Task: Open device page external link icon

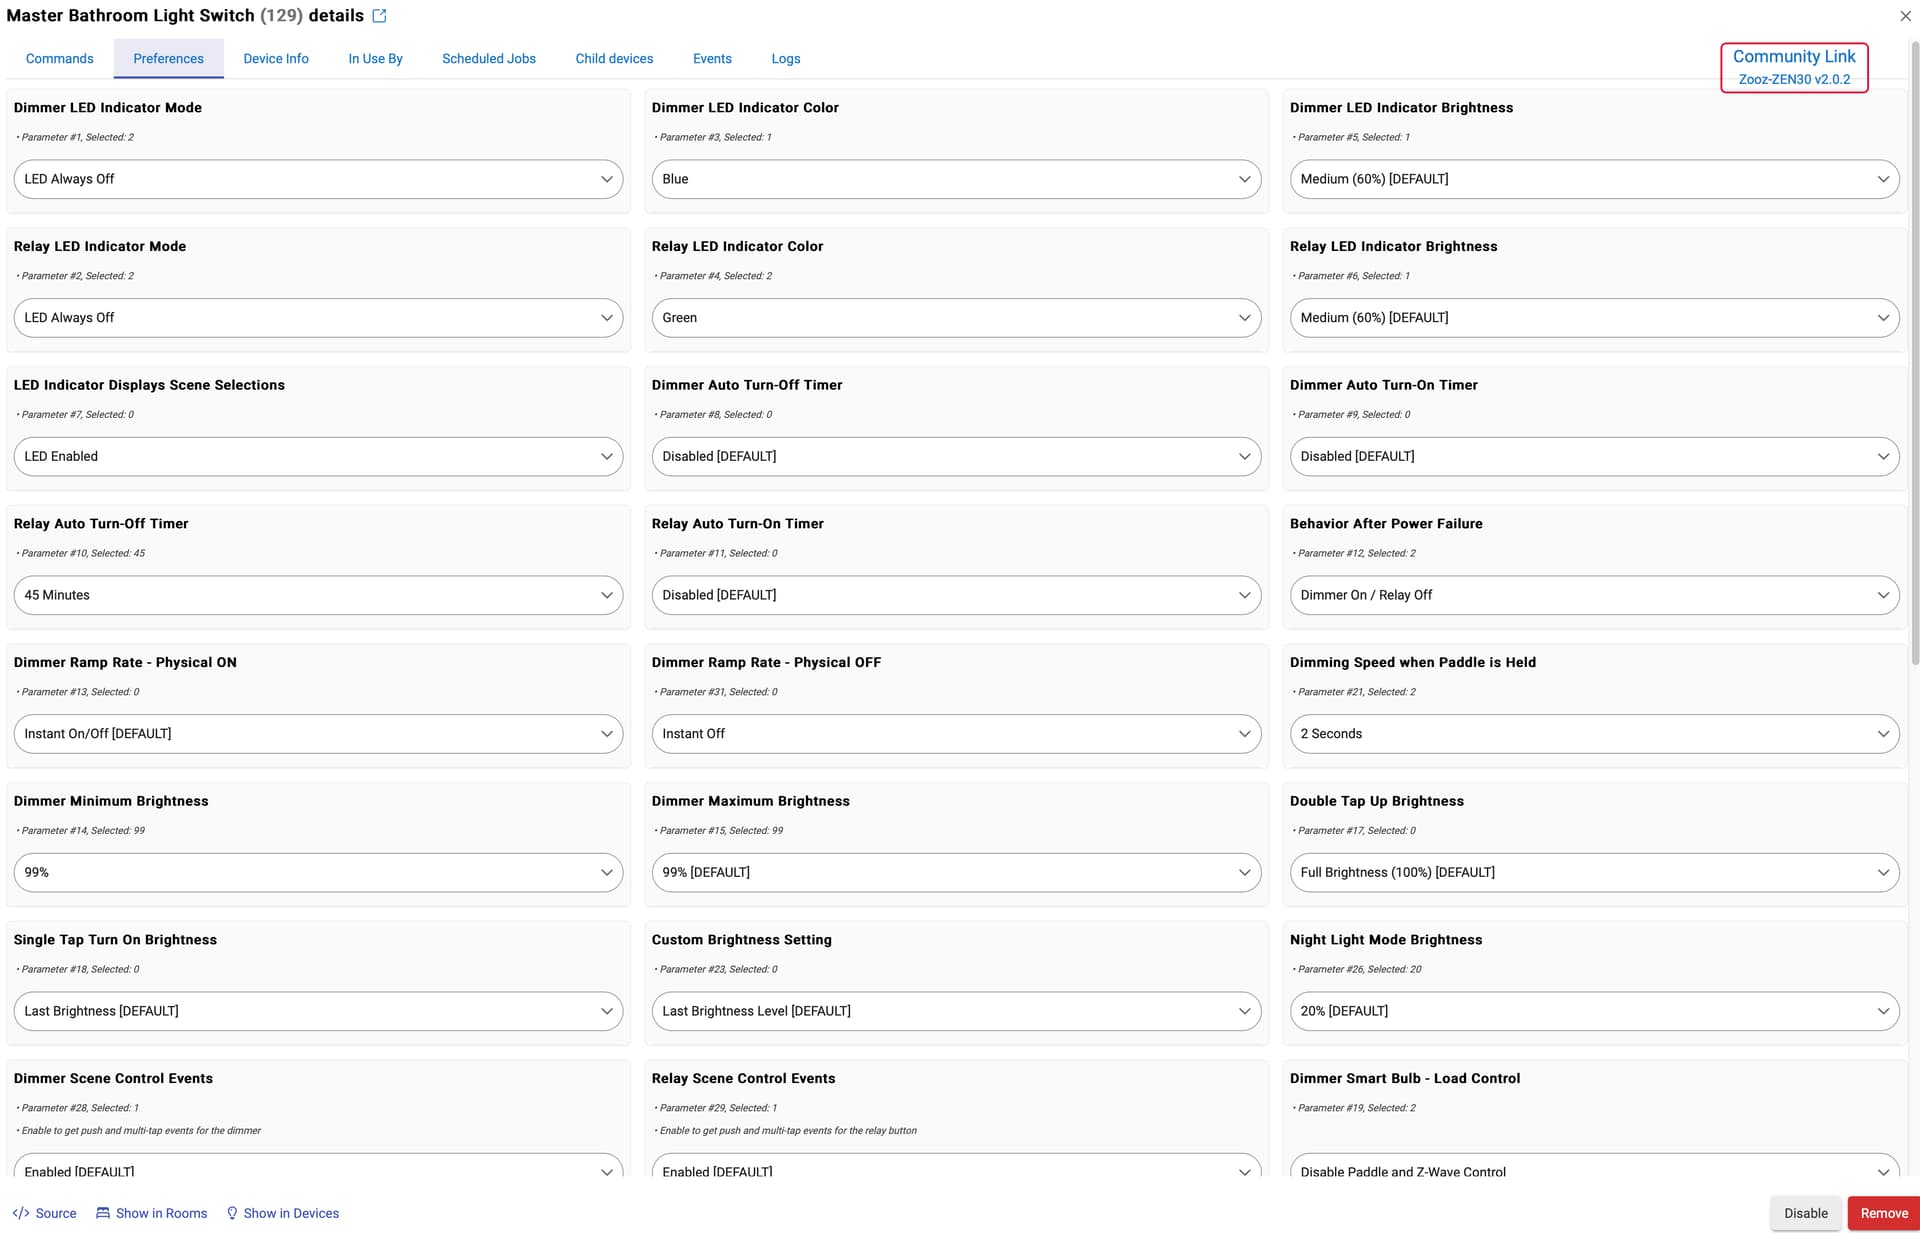Action: (x=379, y=16)
